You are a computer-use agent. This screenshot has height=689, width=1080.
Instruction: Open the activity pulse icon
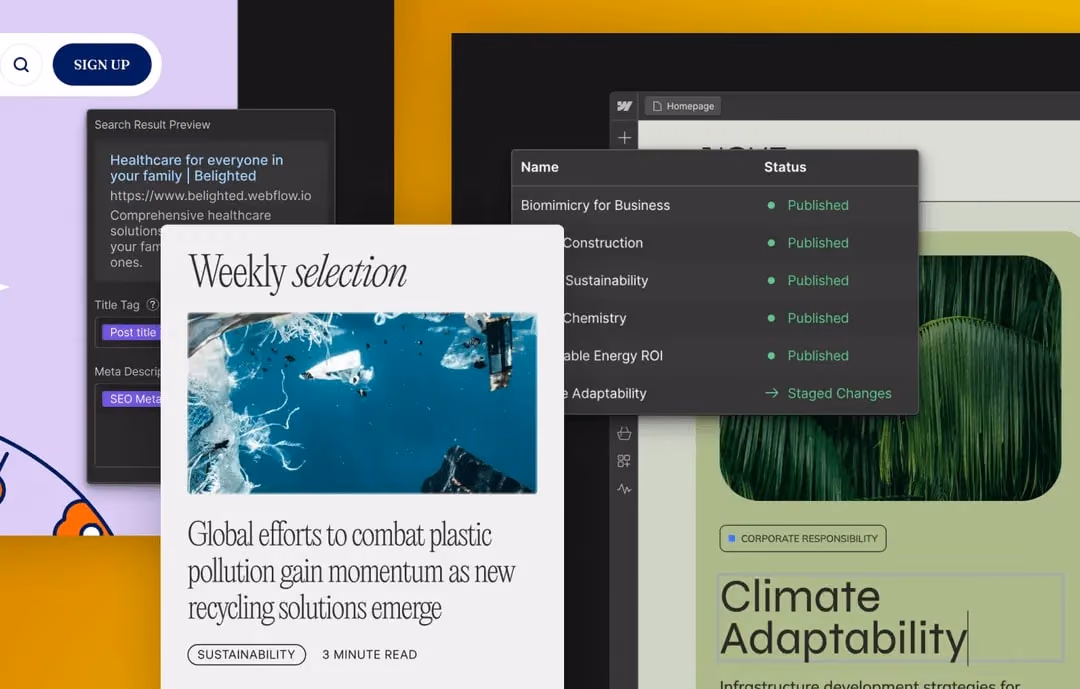pos(624,489)
